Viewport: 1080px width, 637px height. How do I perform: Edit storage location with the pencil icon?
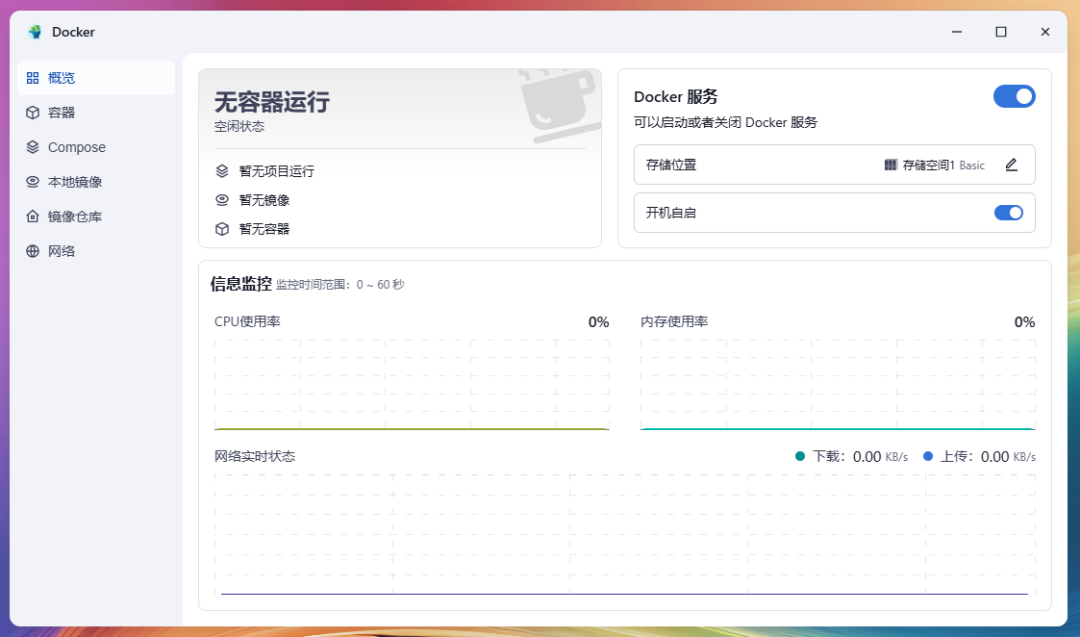pyautogui.click(x=1011, y=165)
